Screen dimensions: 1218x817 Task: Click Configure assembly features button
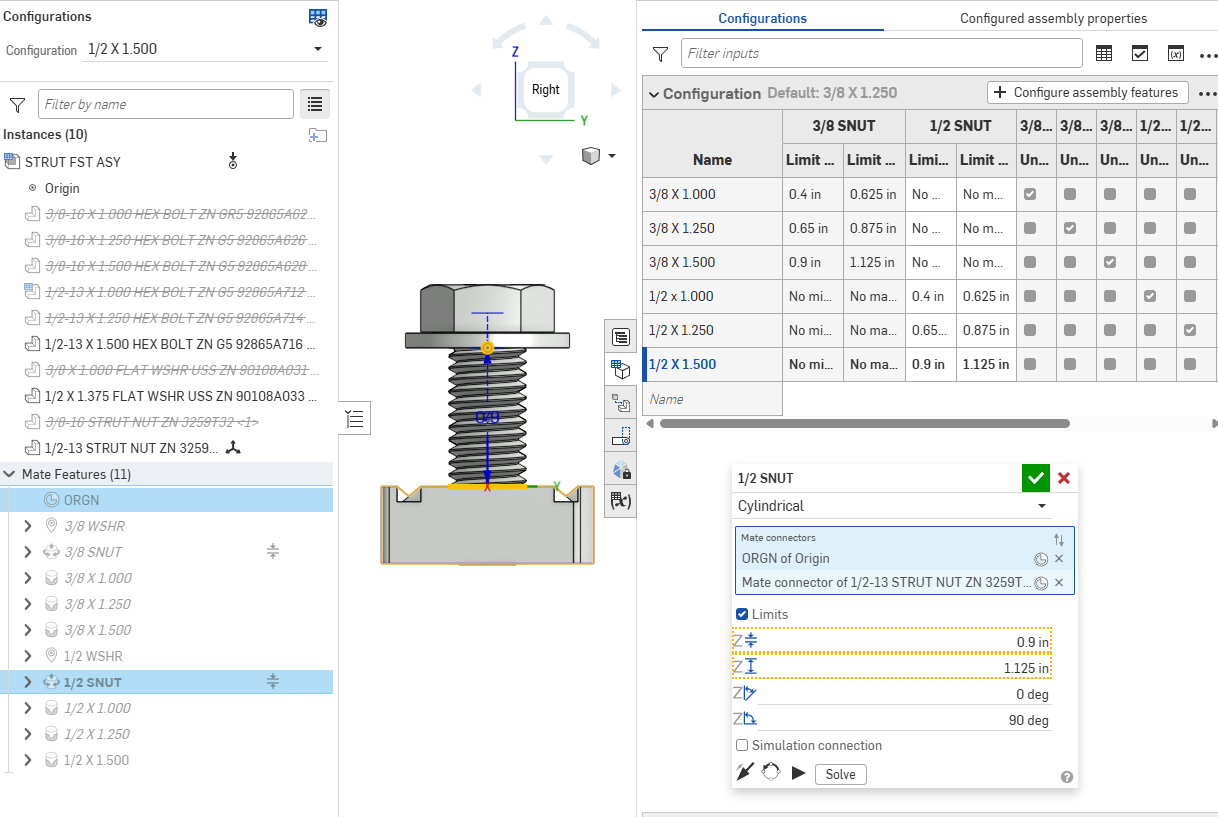tap(1087, 92)
